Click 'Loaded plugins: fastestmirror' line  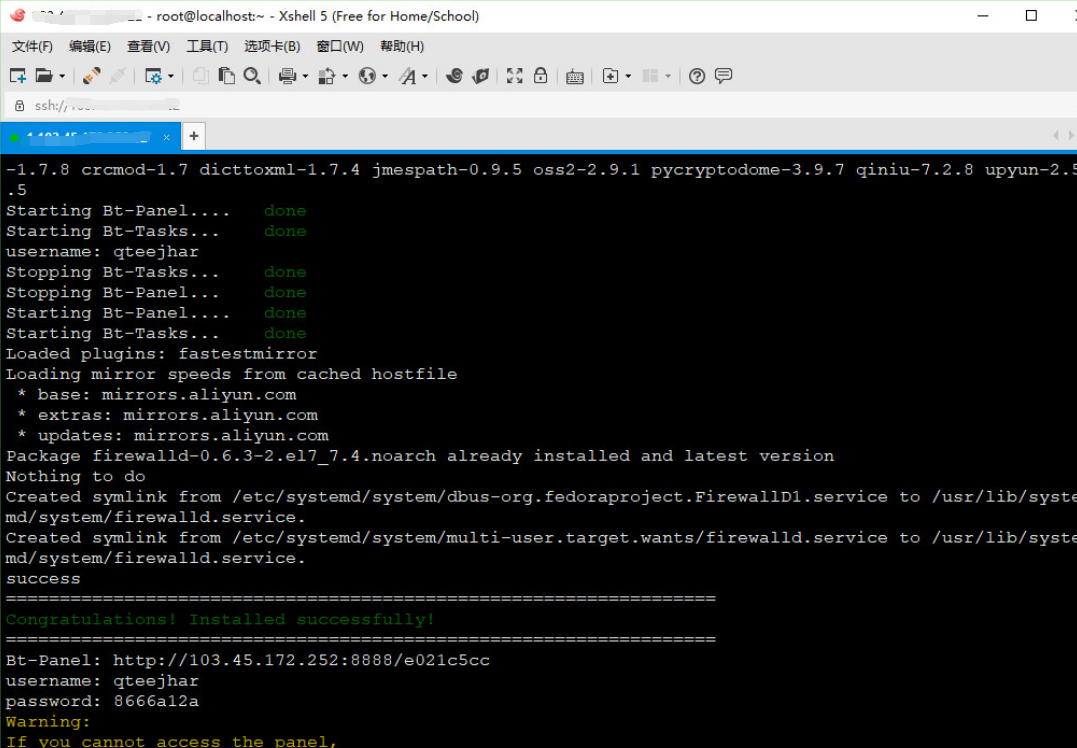161,354
